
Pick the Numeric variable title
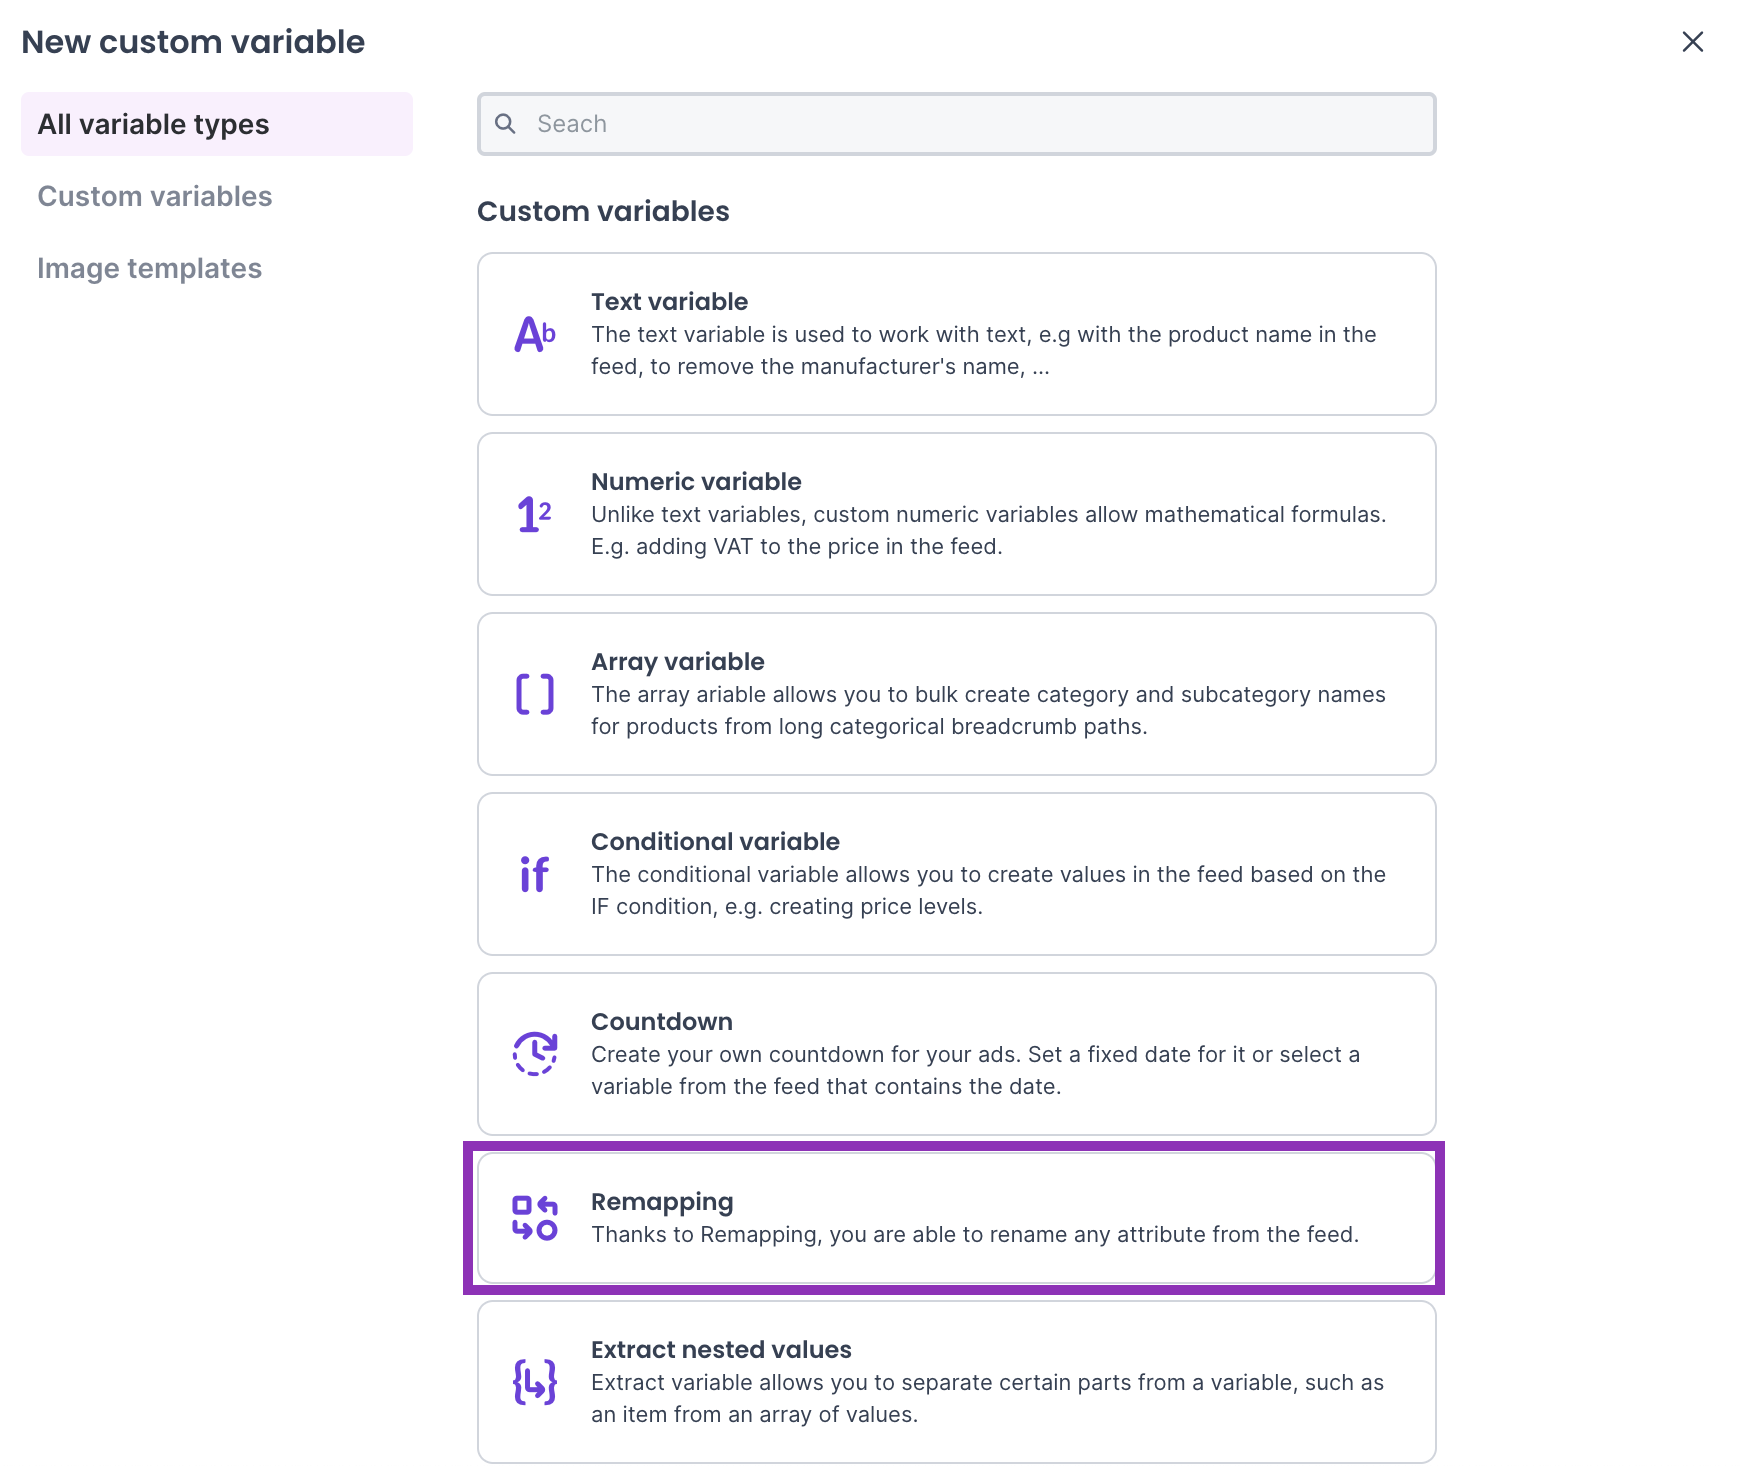coord(696,482)
